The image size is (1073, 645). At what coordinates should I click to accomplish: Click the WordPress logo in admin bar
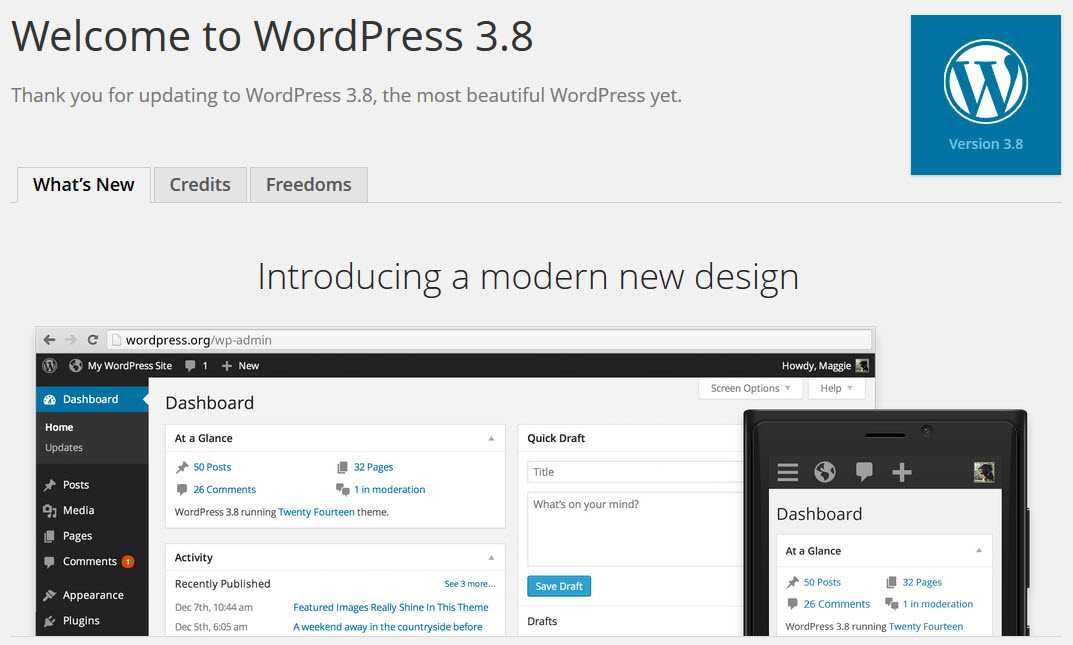50,365
